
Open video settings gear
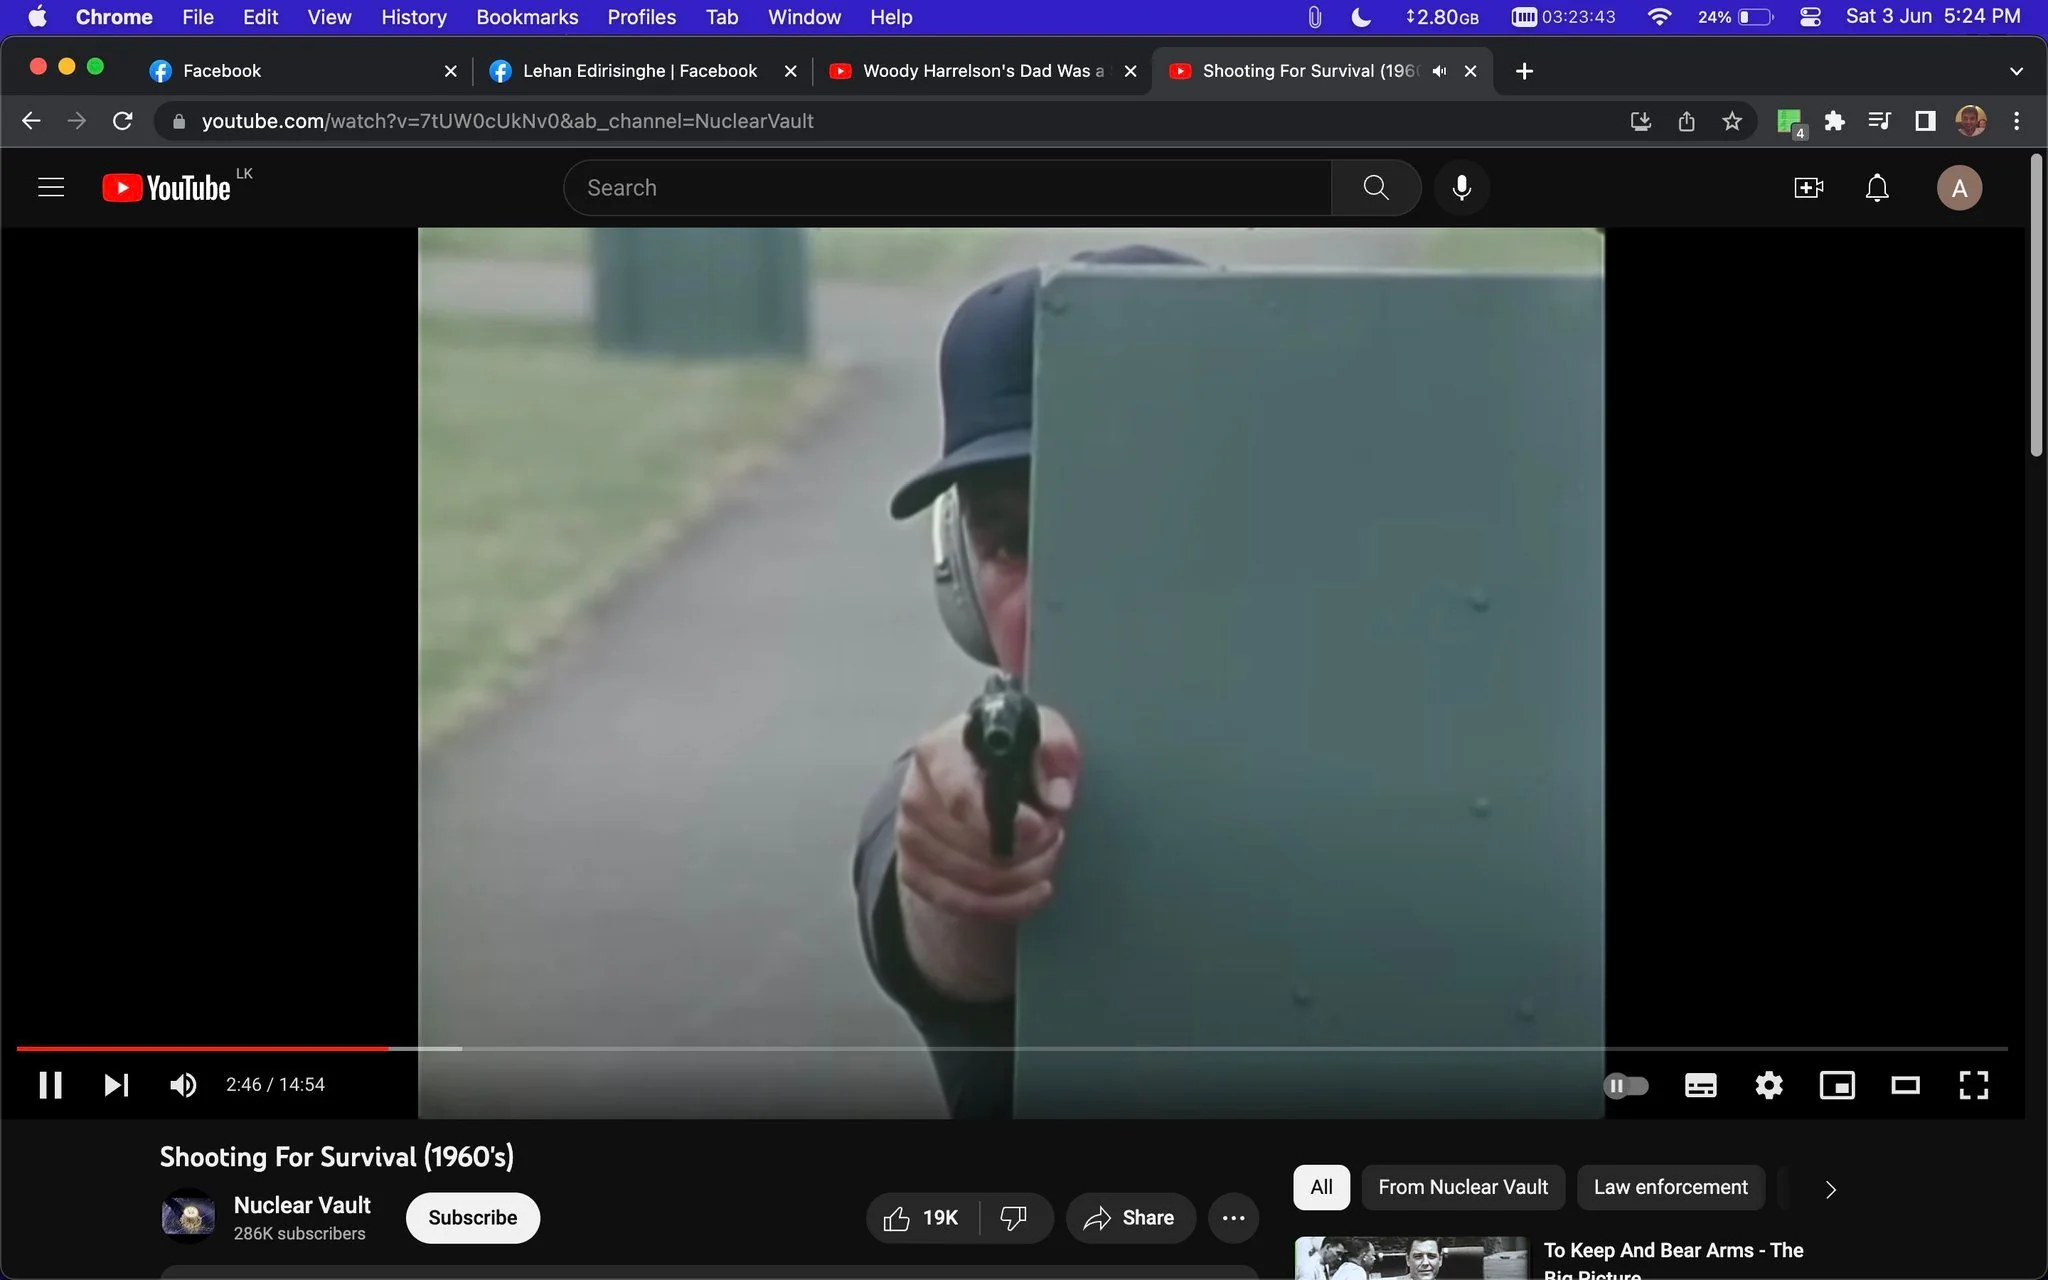1769,1085
